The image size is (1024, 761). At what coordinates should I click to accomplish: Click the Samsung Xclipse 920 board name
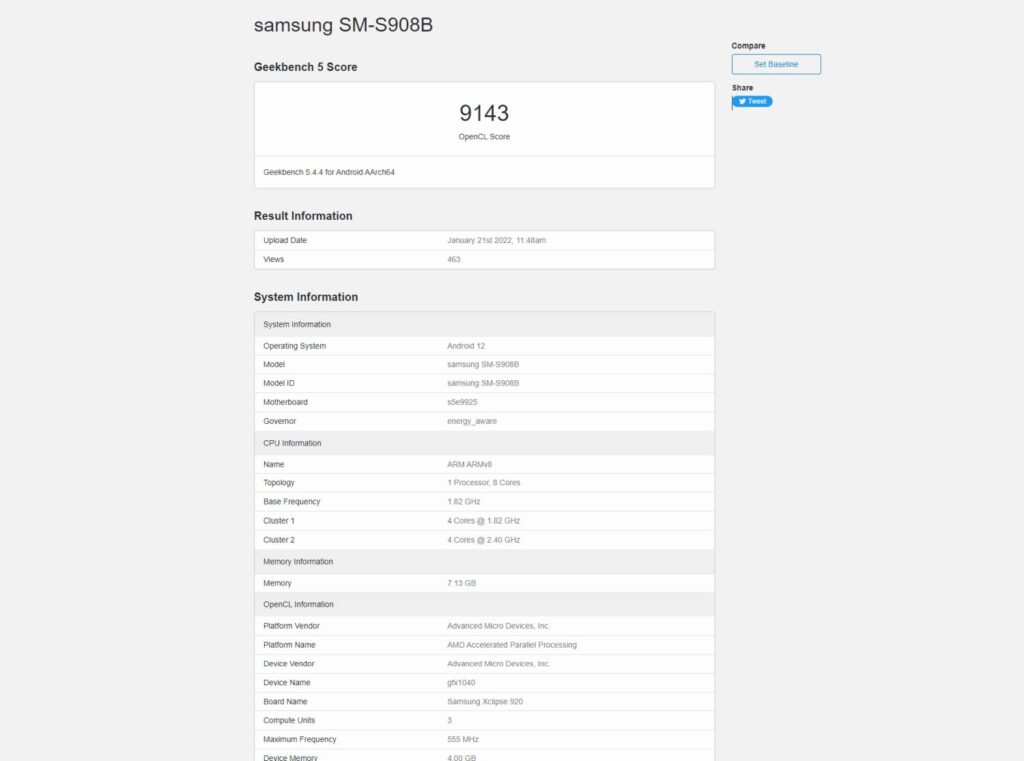[x=486, y=701]
